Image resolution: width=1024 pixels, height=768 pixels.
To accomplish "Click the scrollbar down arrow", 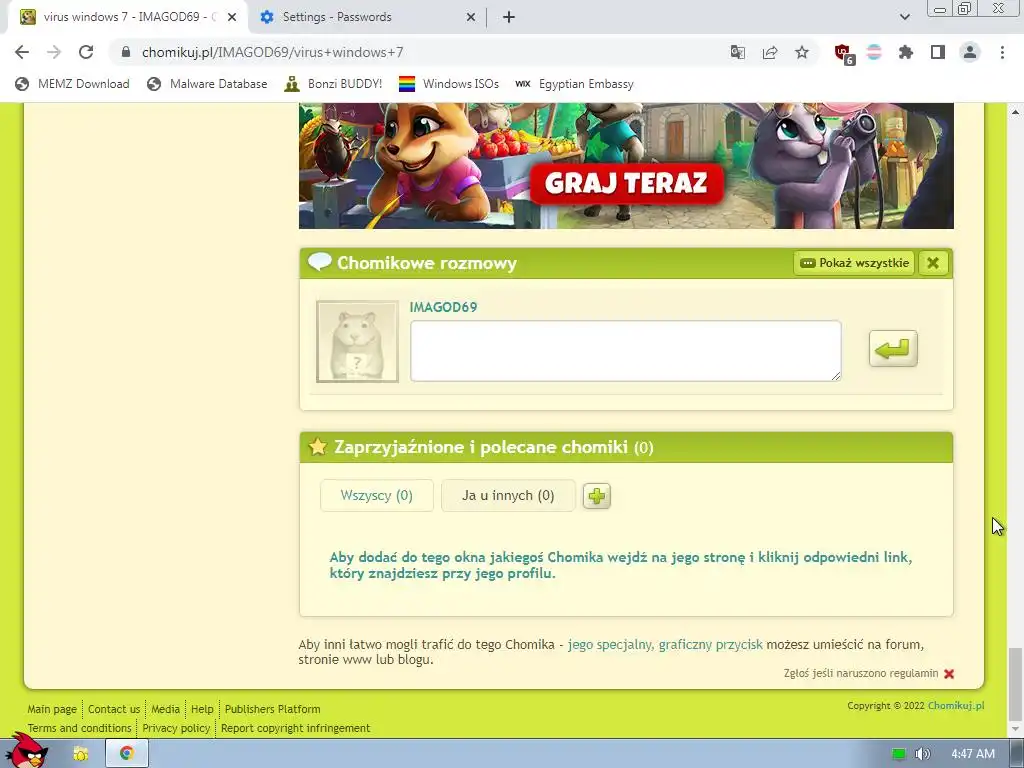I will pos(1014,729).
